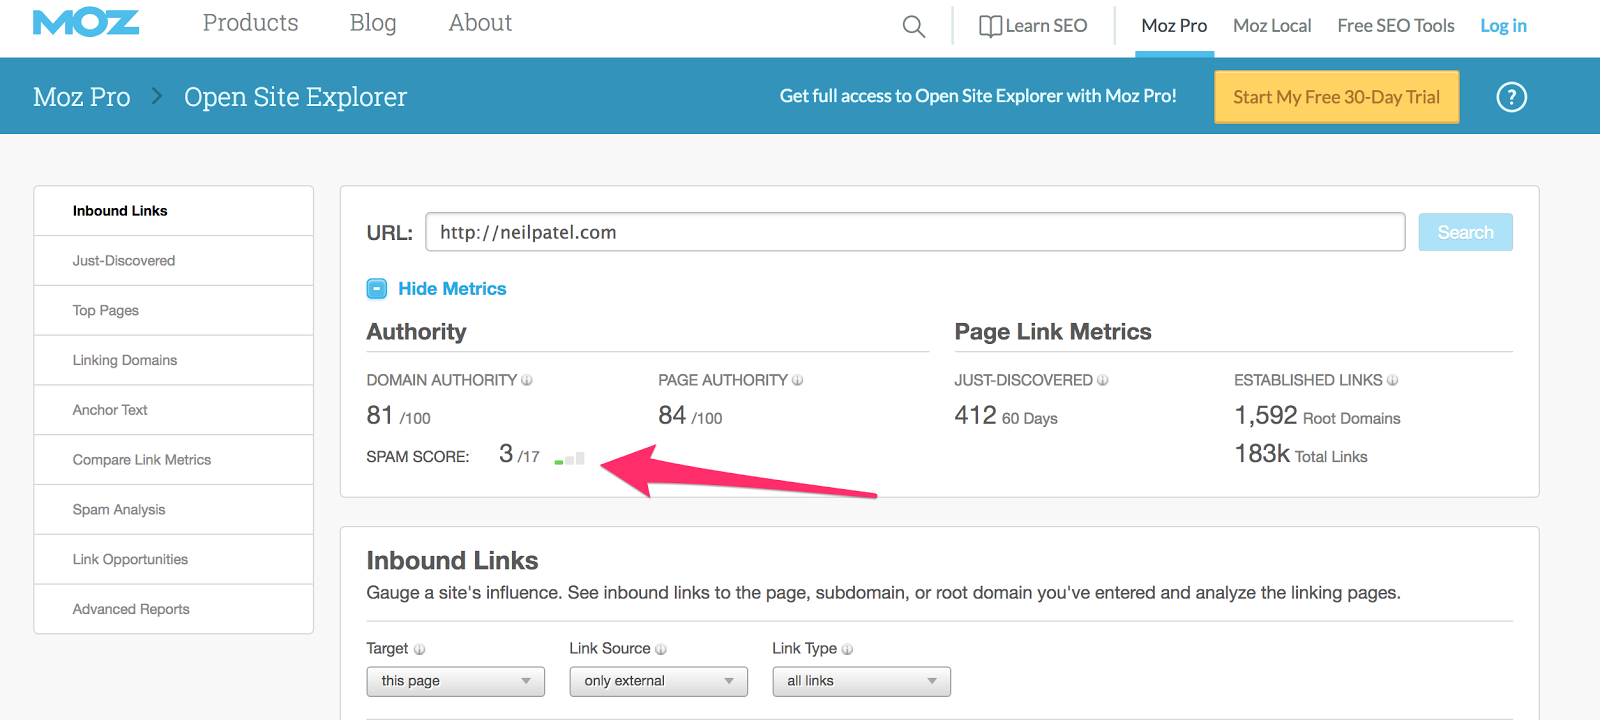The width and height of the screenshot is (1600, 720).
Task: Click Start My Free 30-Day Trial button
Action: [1337, 97]
